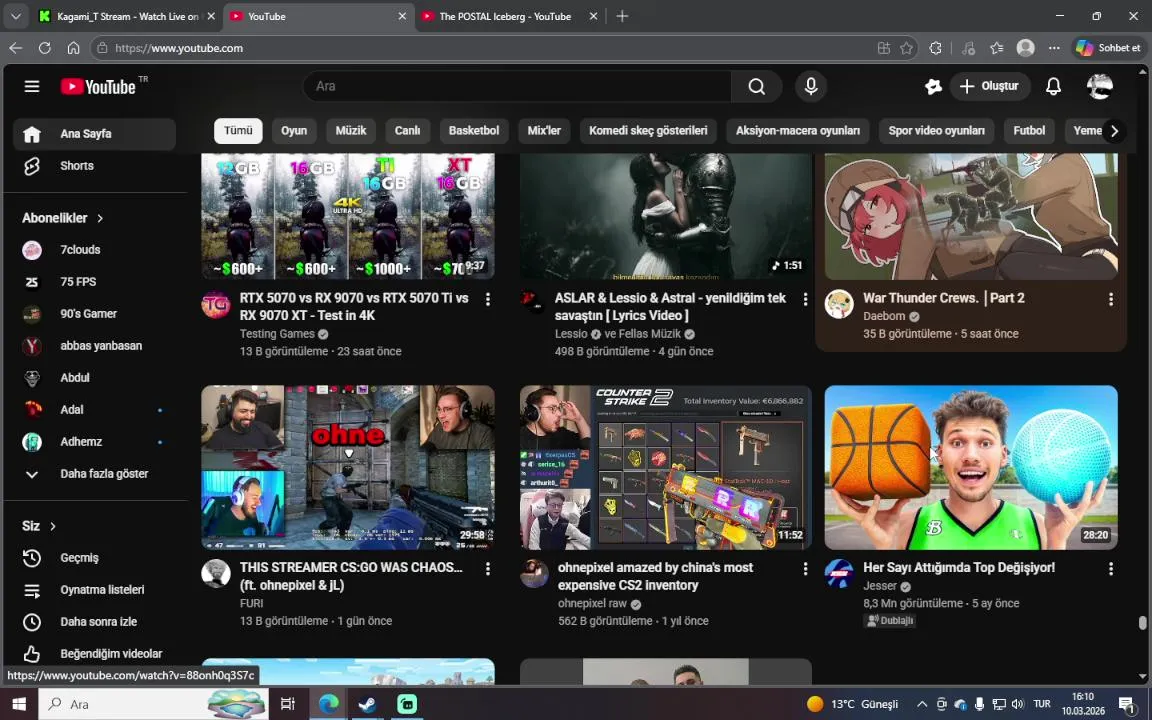Click the browser home button
This screenshot has height=720, width=1152.
click(73, 48)
